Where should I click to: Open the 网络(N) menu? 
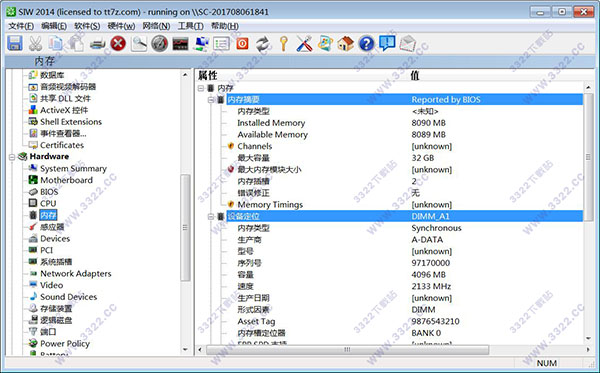(156, 26)
